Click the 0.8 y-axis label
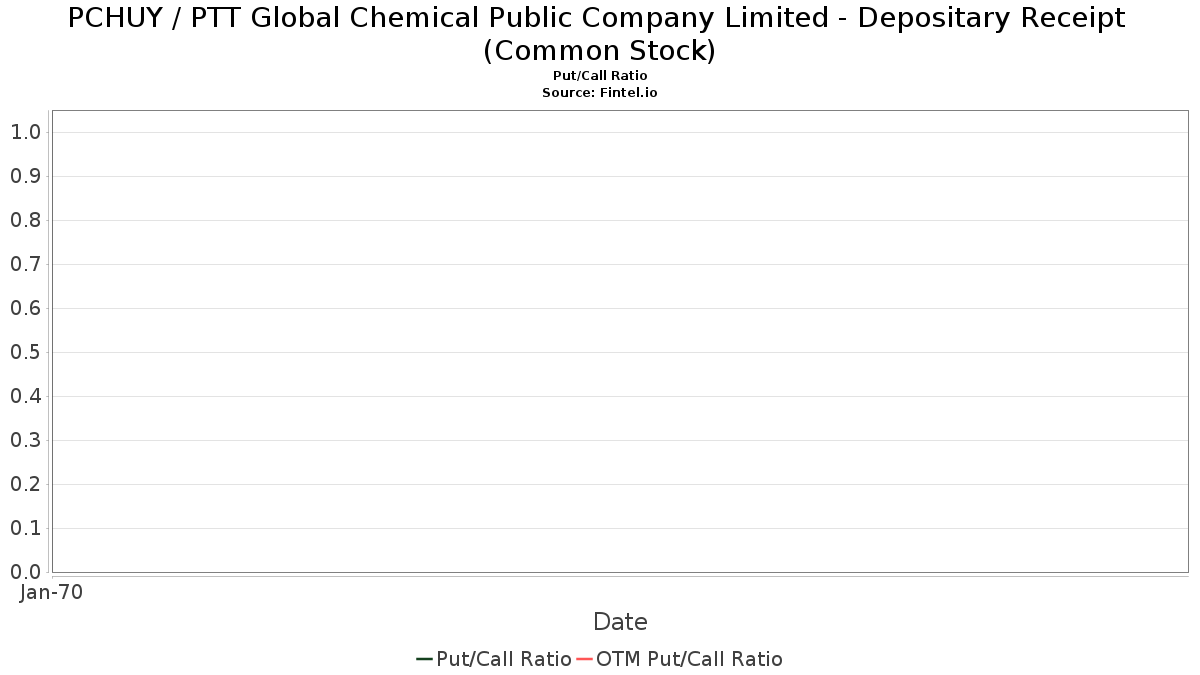 pos(25,220)
